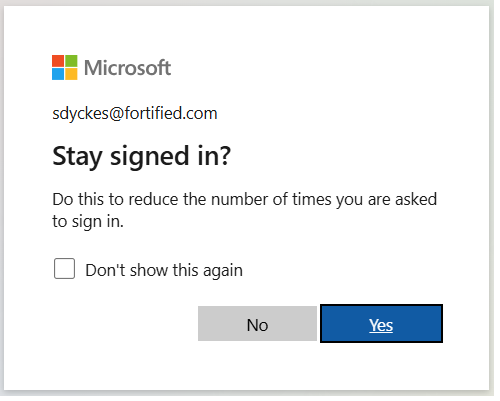Click the Microsoft wordmark text

tap(127, 68)
